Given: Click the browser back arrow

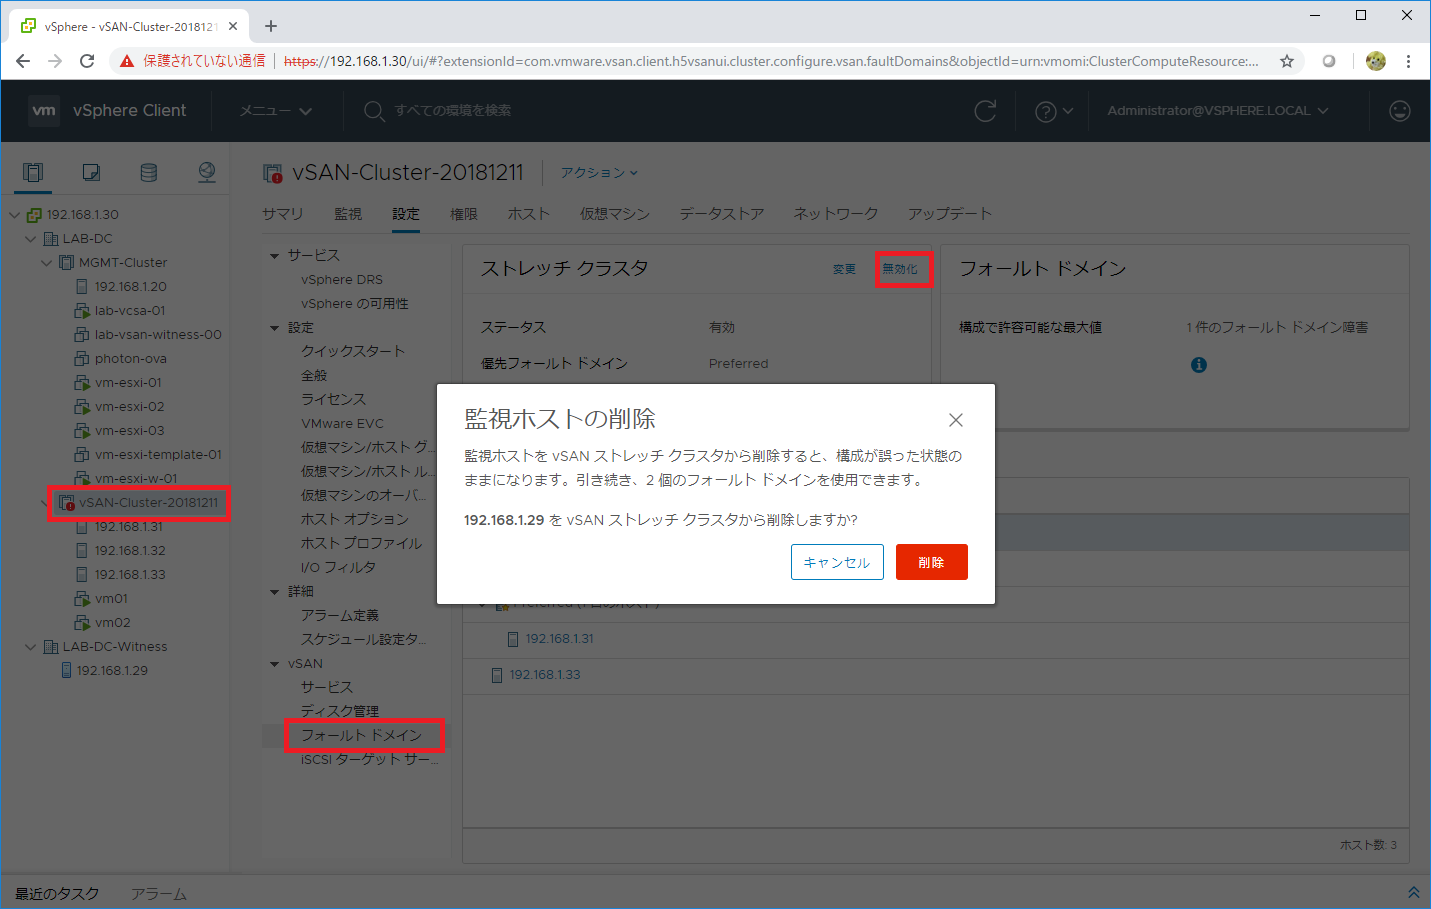Looking at the screenshot, I should tap(23, 61).
